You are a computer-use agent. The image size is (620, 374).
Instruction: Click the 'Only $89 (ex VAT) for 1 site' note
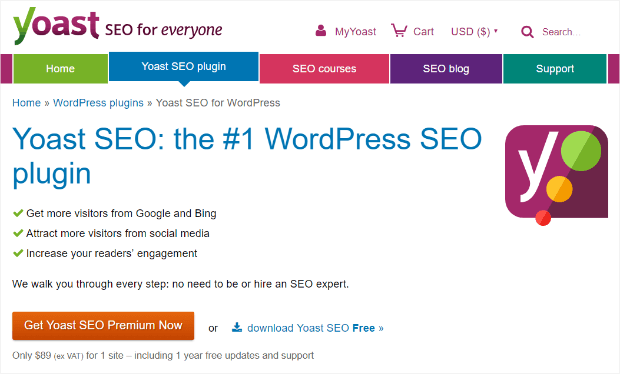pos(163,355)
